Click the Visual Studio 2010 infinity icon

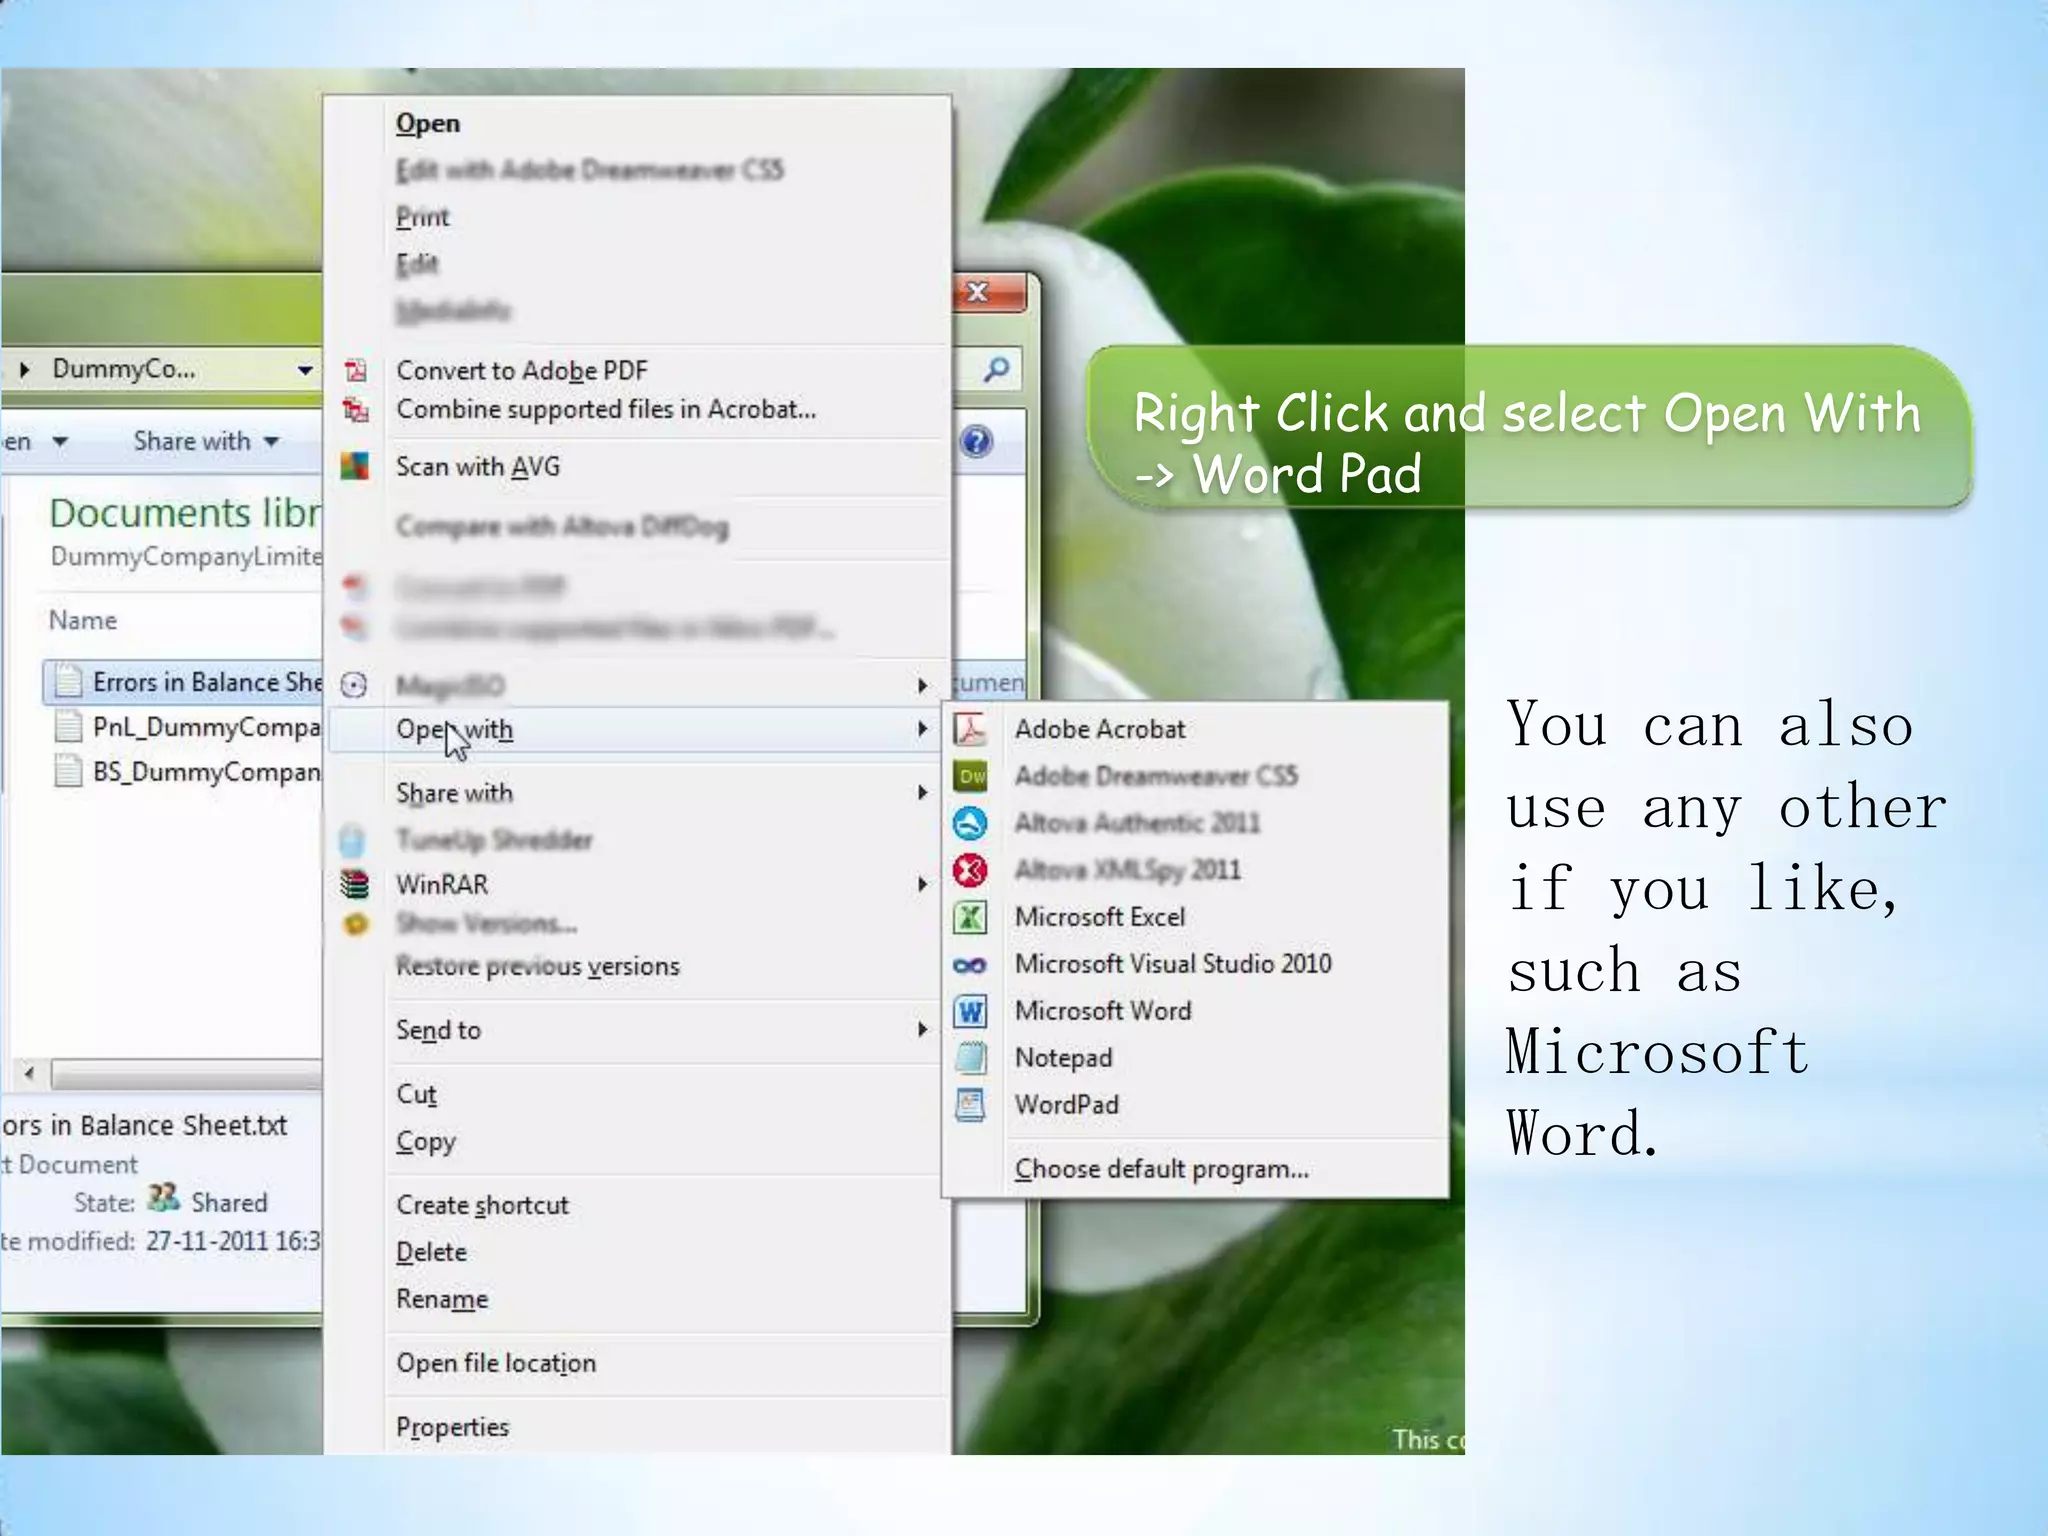970,965
